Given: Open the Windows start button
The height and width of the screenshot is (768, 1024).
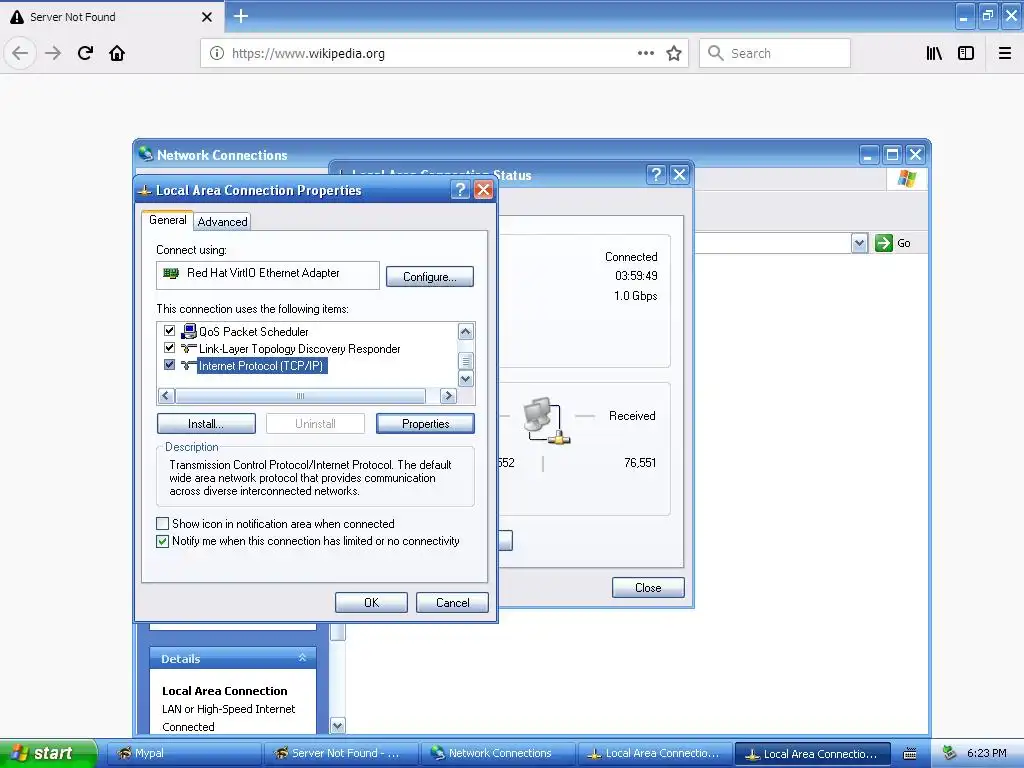Looking at the screenshot, I should tap(48, 753).
